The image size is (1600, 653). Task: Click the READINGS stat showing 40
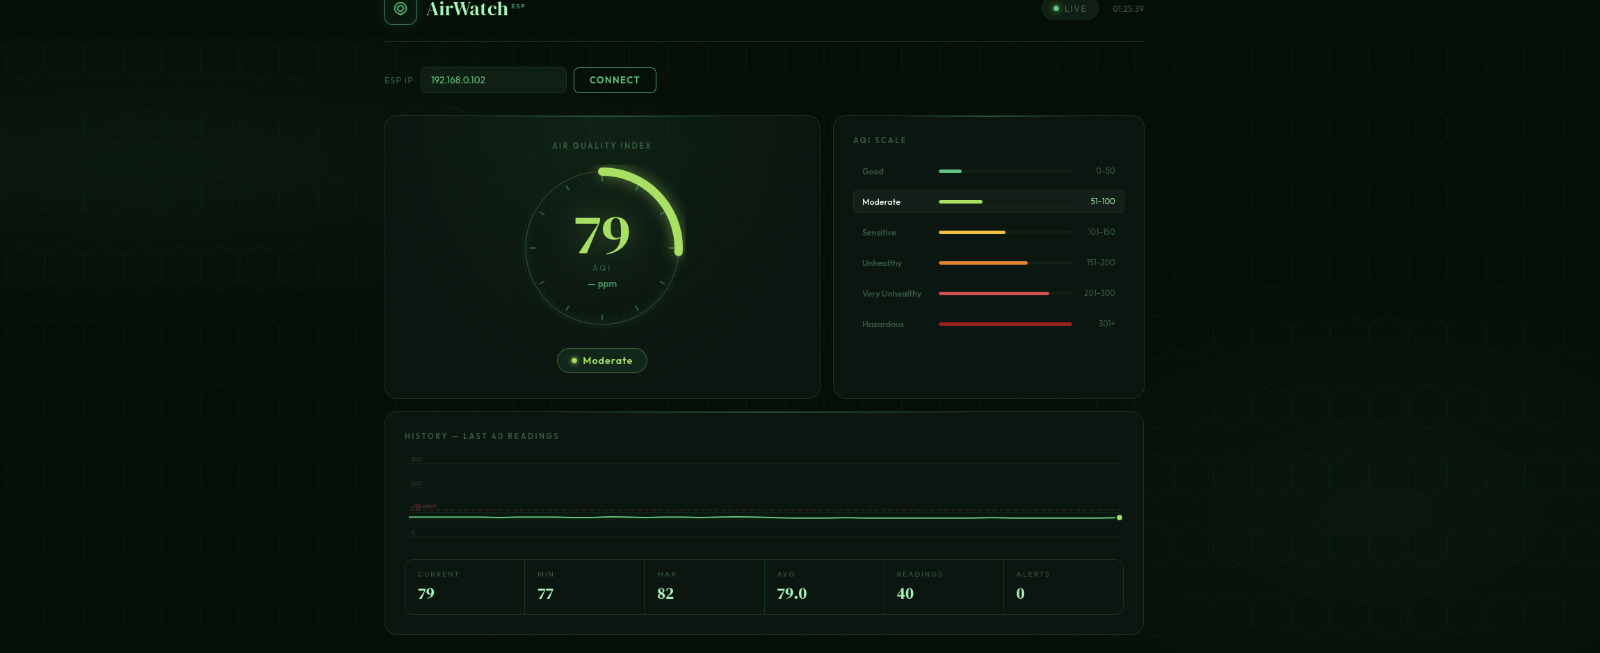pyautogui.click(x=944, y=587)
